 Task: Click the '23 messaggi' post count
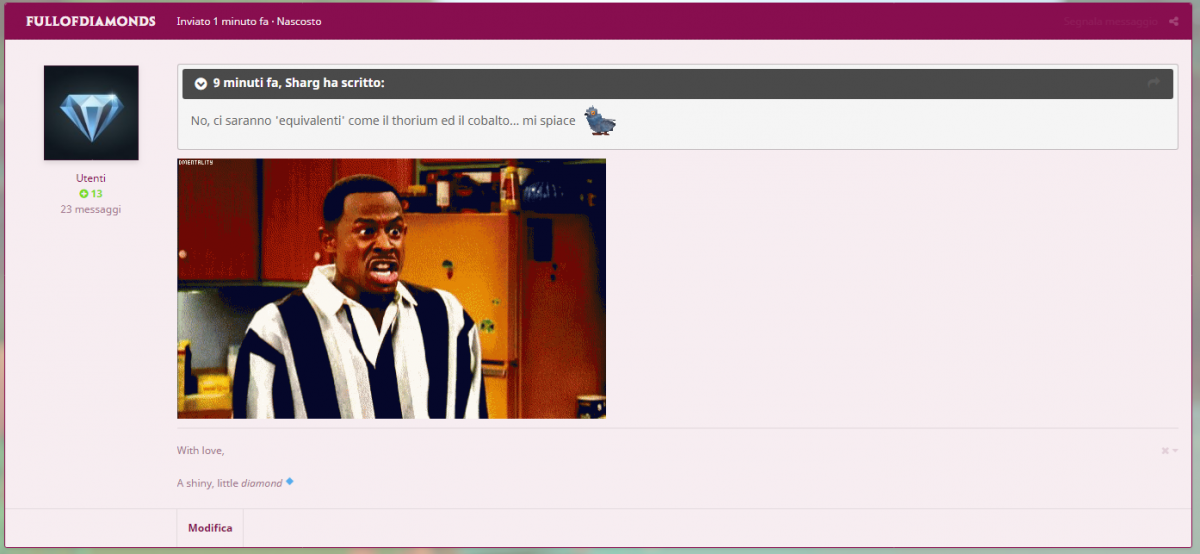click(91, 209)
